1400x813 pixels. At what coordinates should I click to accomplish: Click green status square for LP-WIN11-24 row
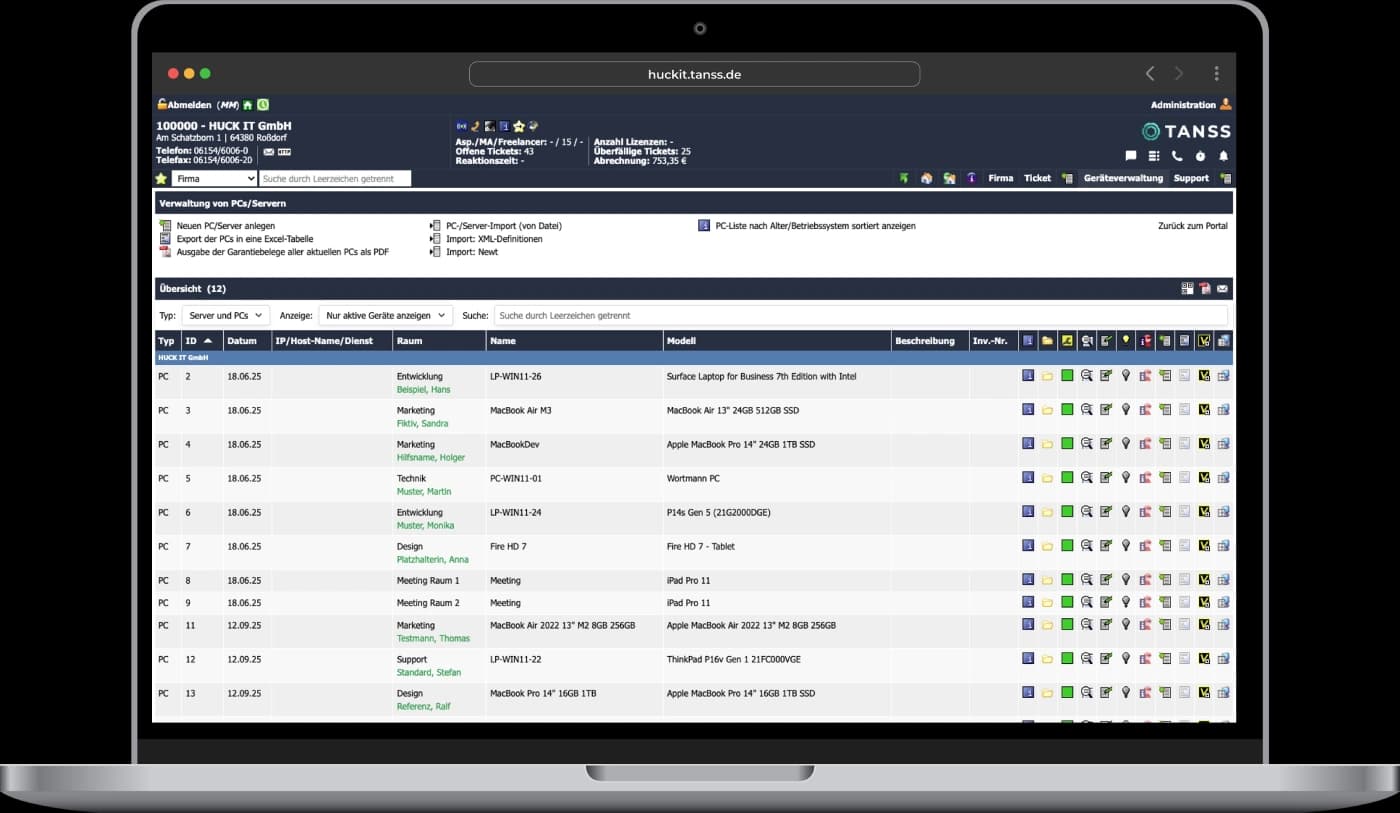click(1067, 512)
